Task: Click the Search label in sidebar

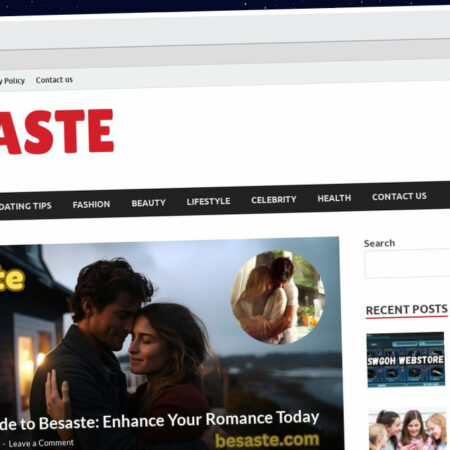Action: click(379, 243)
